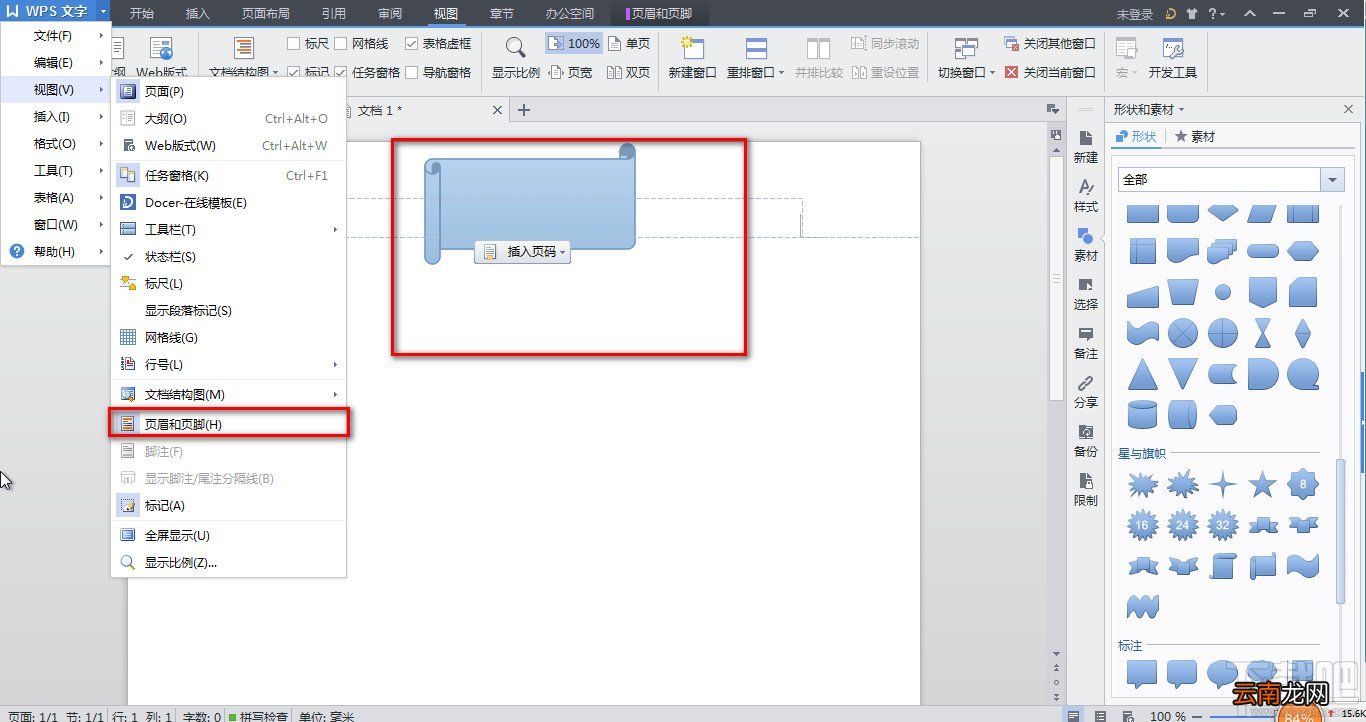Toggle 状态栏(S) status bar menu item
This screenshot has height=722, width=1366.
tap(228, 257)
